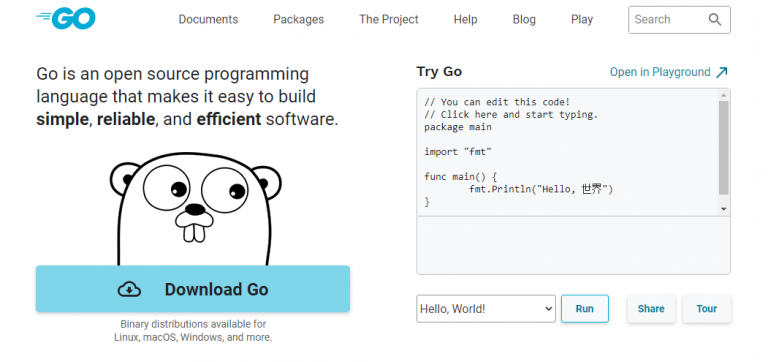
Task: Open The Project nav link
Action: 388,20
